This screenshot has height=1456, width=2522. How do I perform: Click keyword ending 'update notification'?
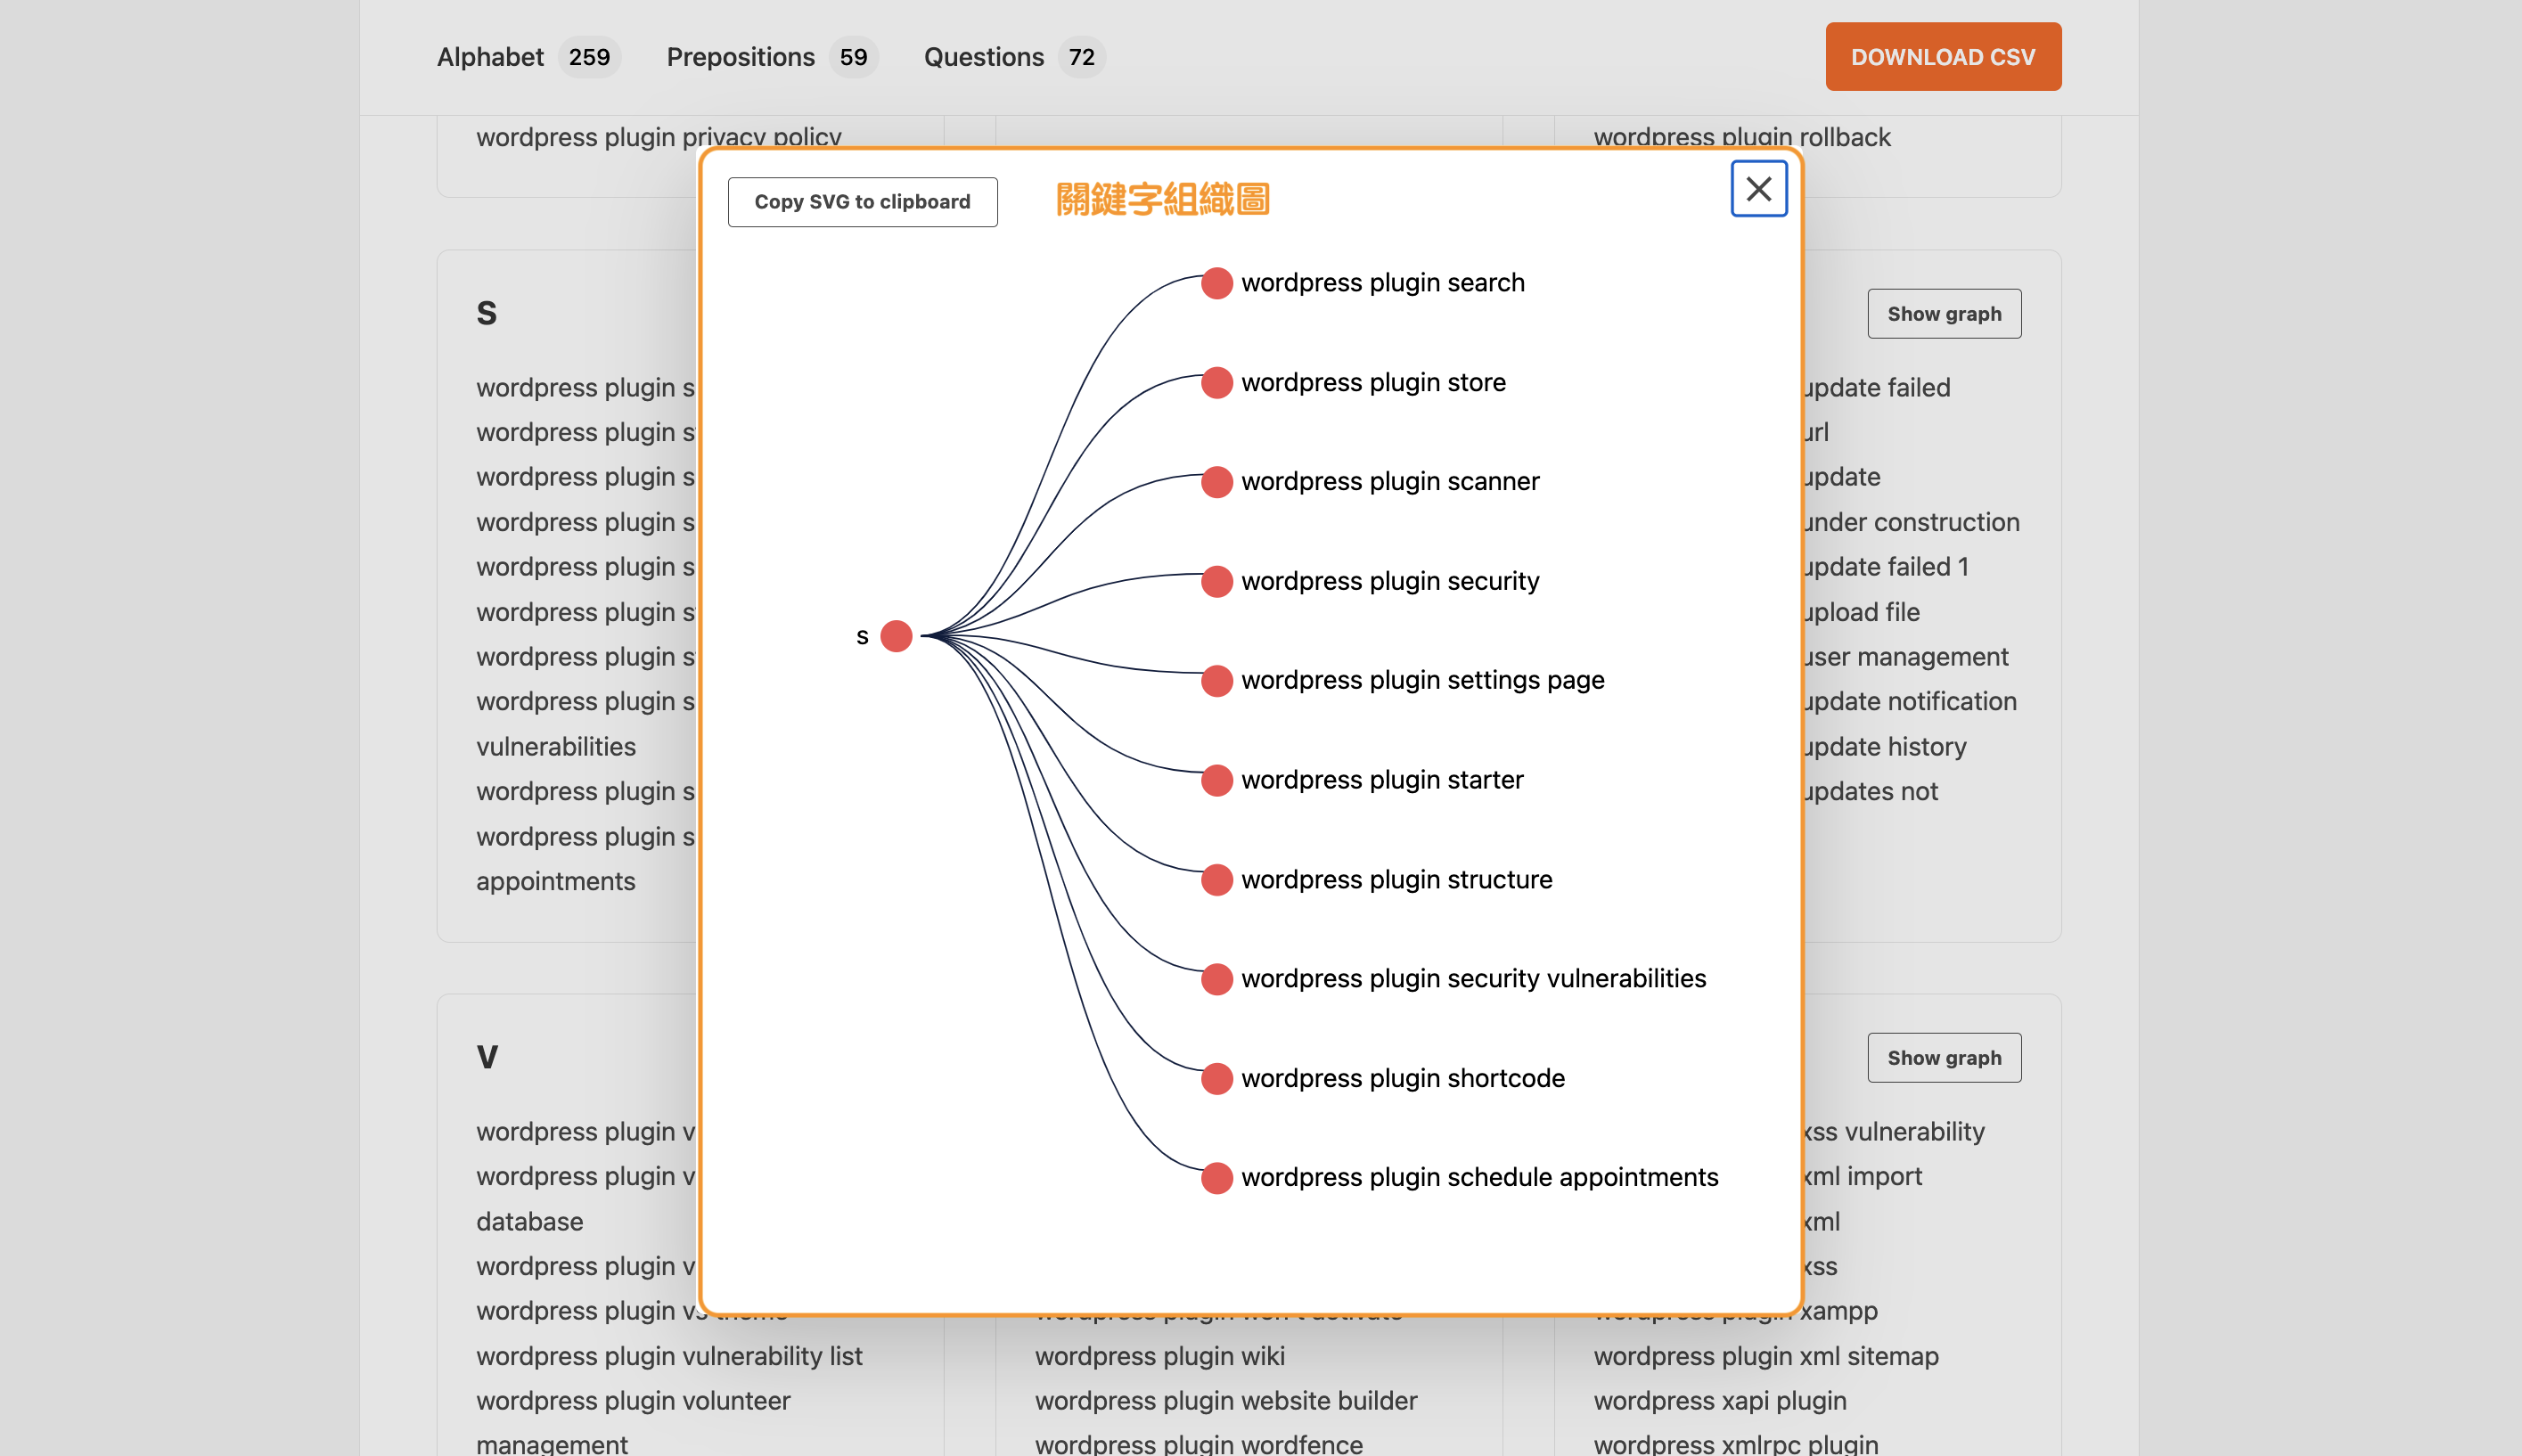(1910, 702)
